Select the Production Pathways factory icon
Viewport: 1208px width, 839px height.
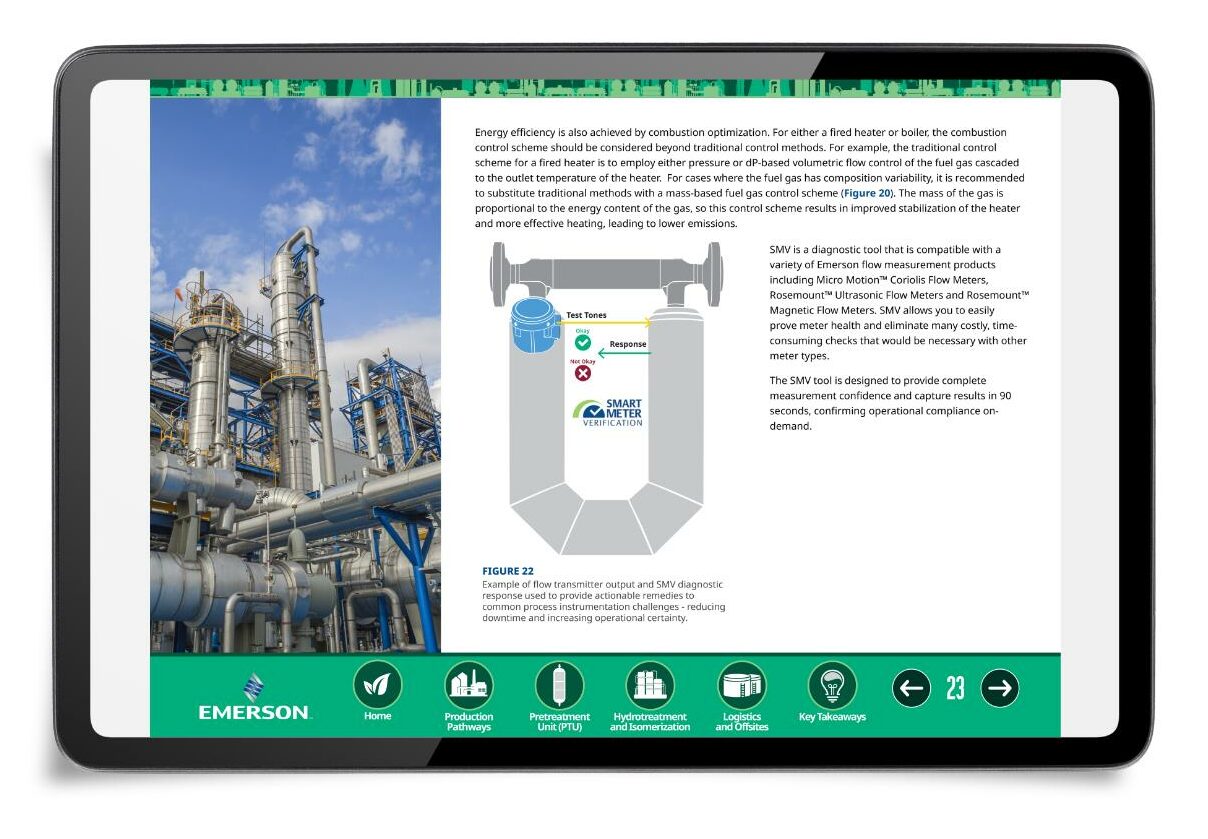[469, 685]
